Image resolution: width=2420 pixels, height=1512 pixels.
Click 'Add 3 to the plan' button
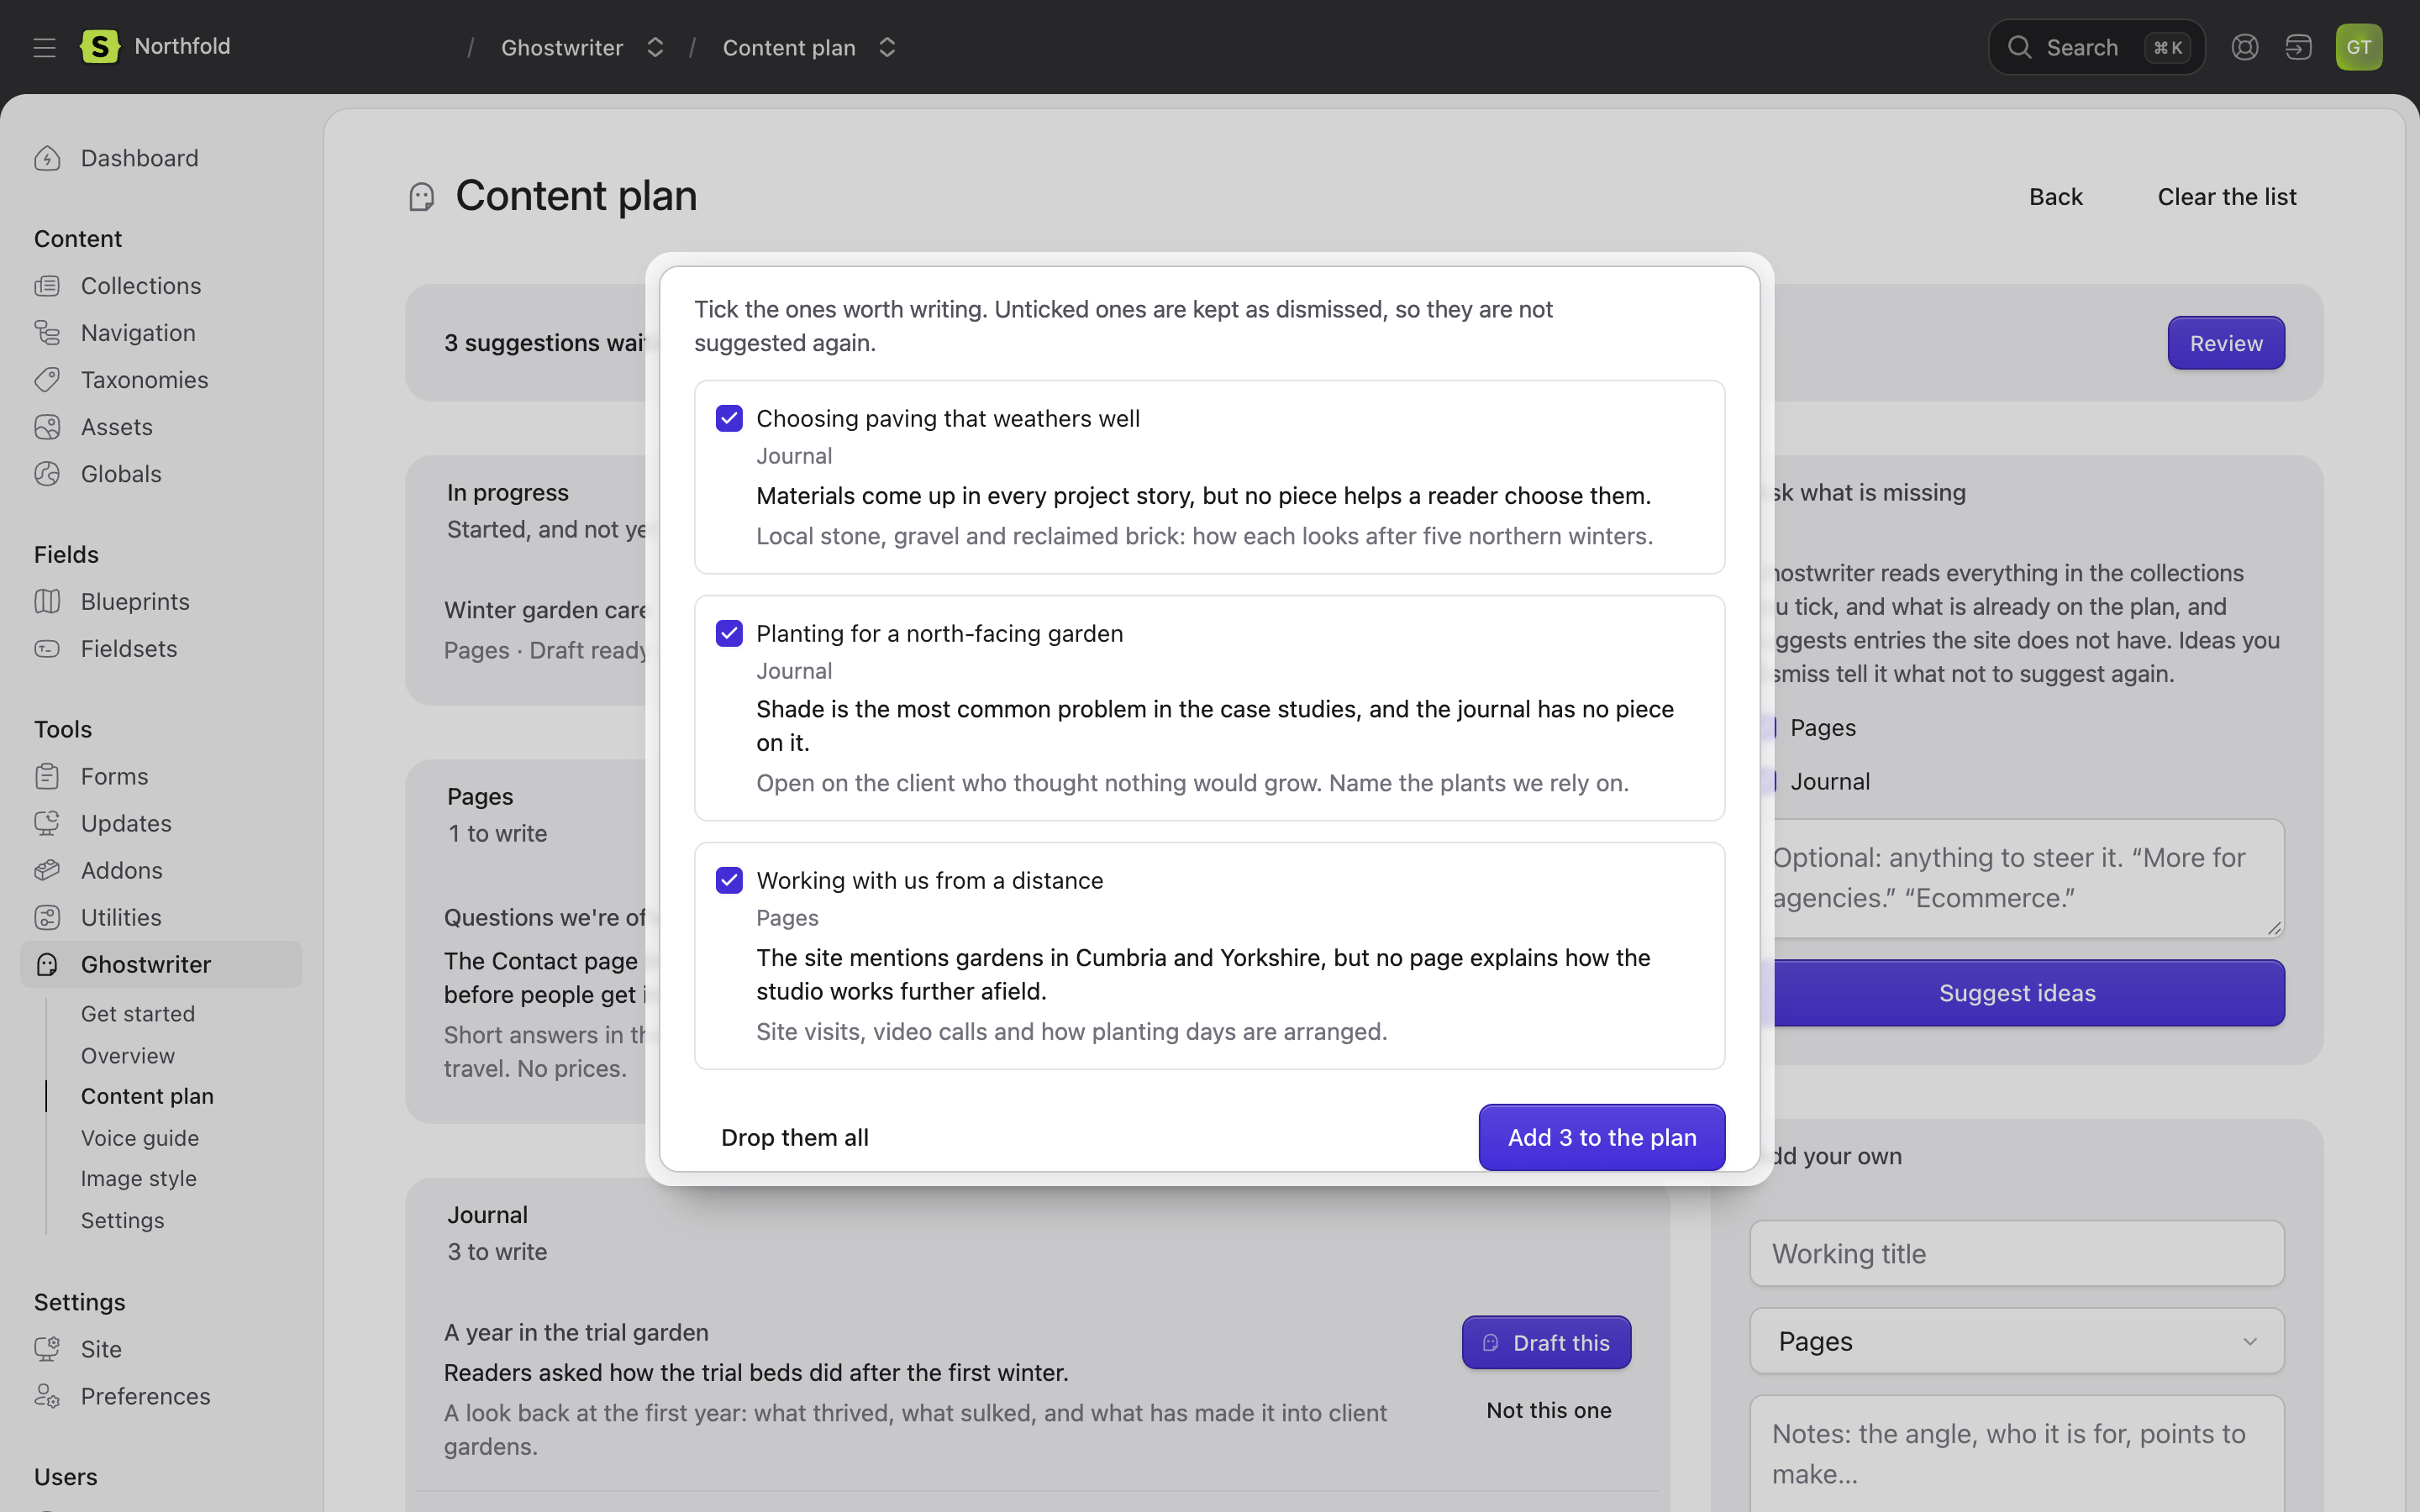(x=1602, y=1137)
